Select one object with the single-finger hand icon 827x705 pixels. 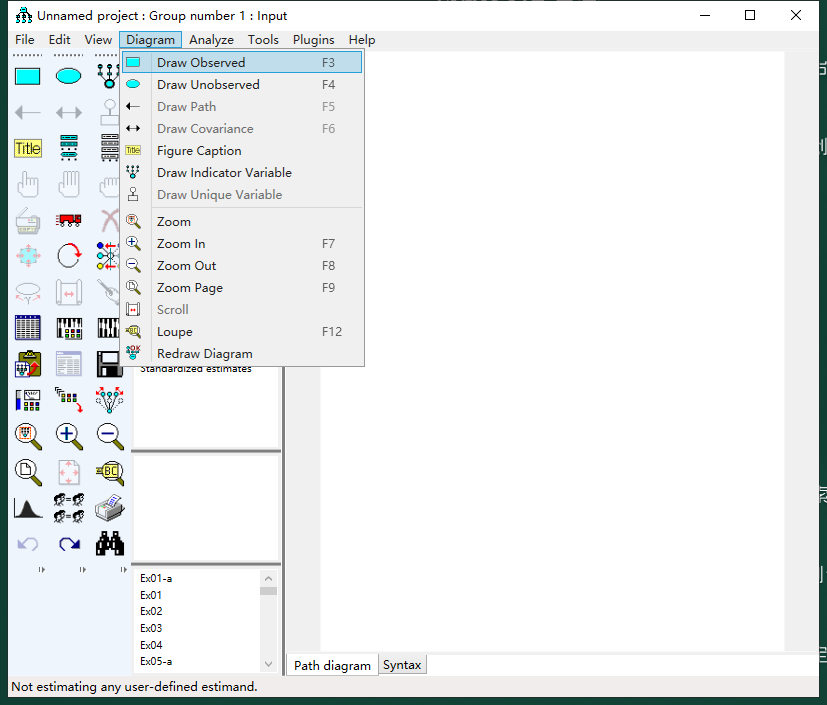(27, 184)
